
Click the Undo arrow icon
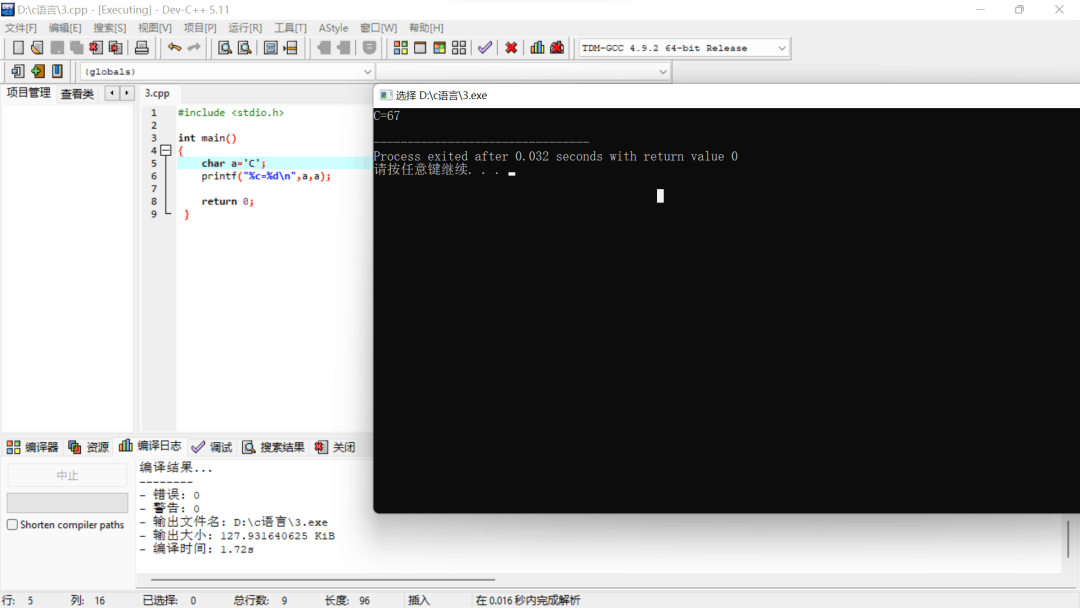(x=174, y=48)
